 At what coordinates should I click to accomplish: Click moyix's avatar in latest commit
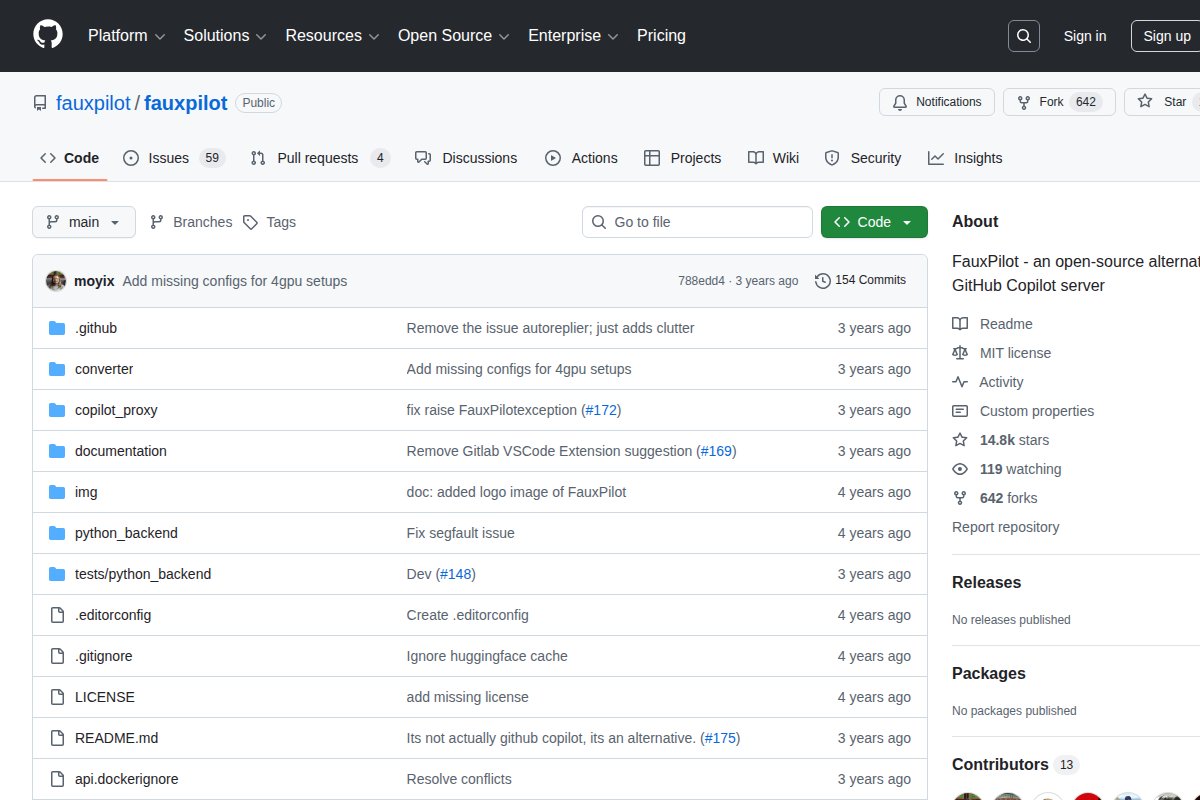56,281
